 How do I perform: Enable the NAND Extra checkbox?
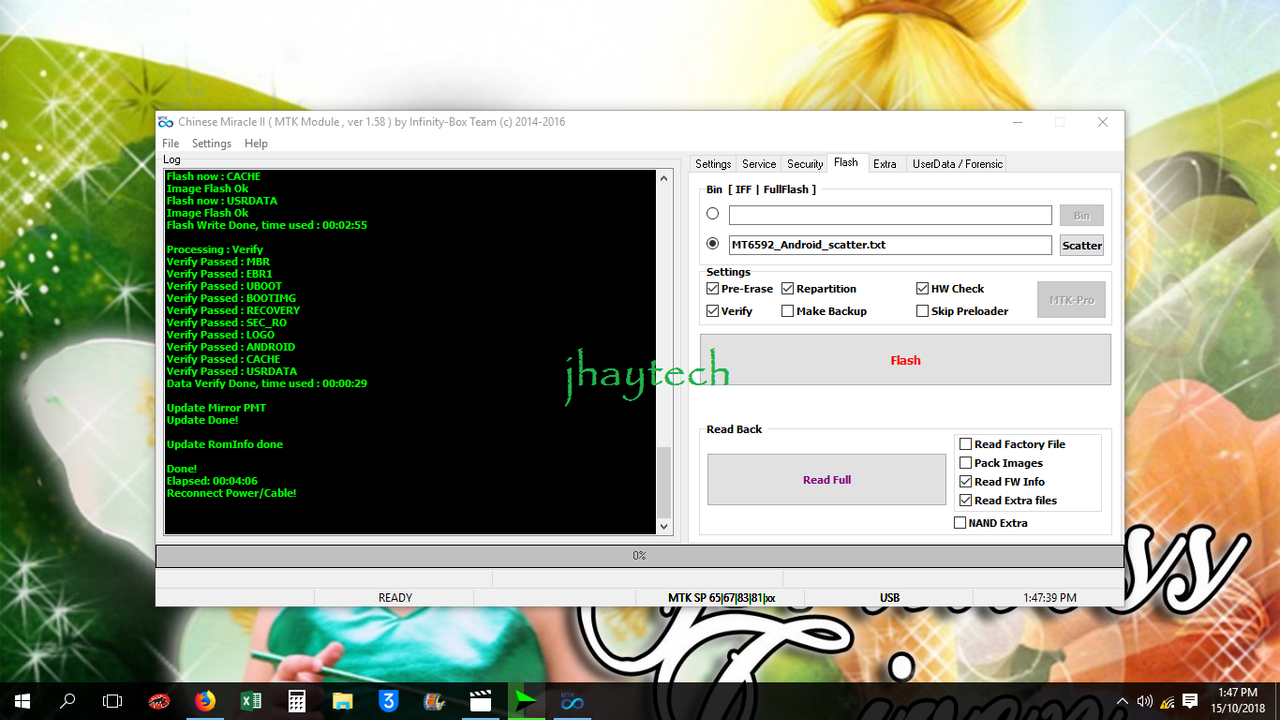pos(961,523)
